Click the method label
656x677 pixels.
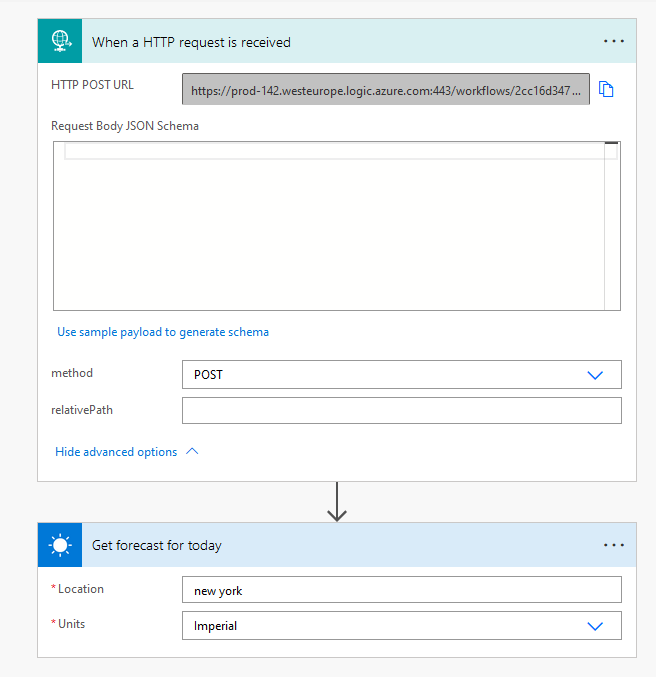(72, 373)
